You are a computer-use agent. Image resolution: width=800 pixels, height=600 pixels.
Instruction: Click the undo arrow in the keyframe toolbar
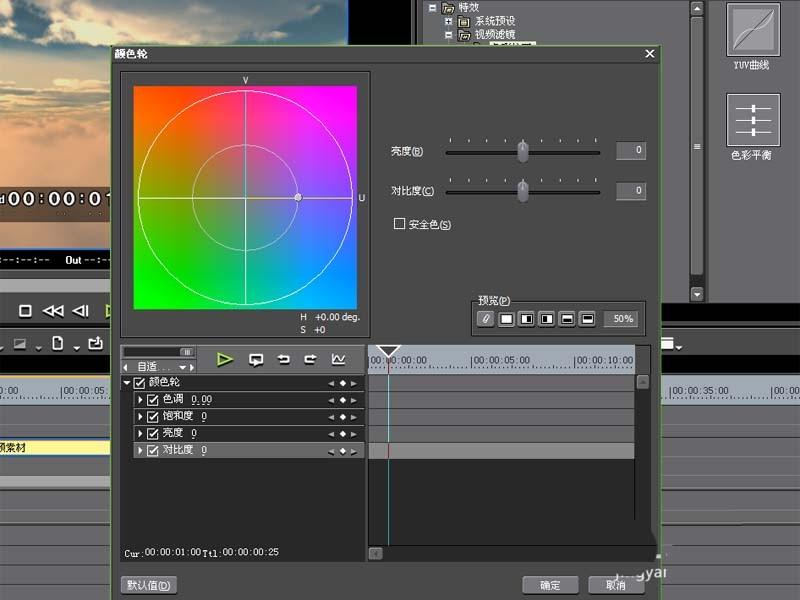[286, 358]
